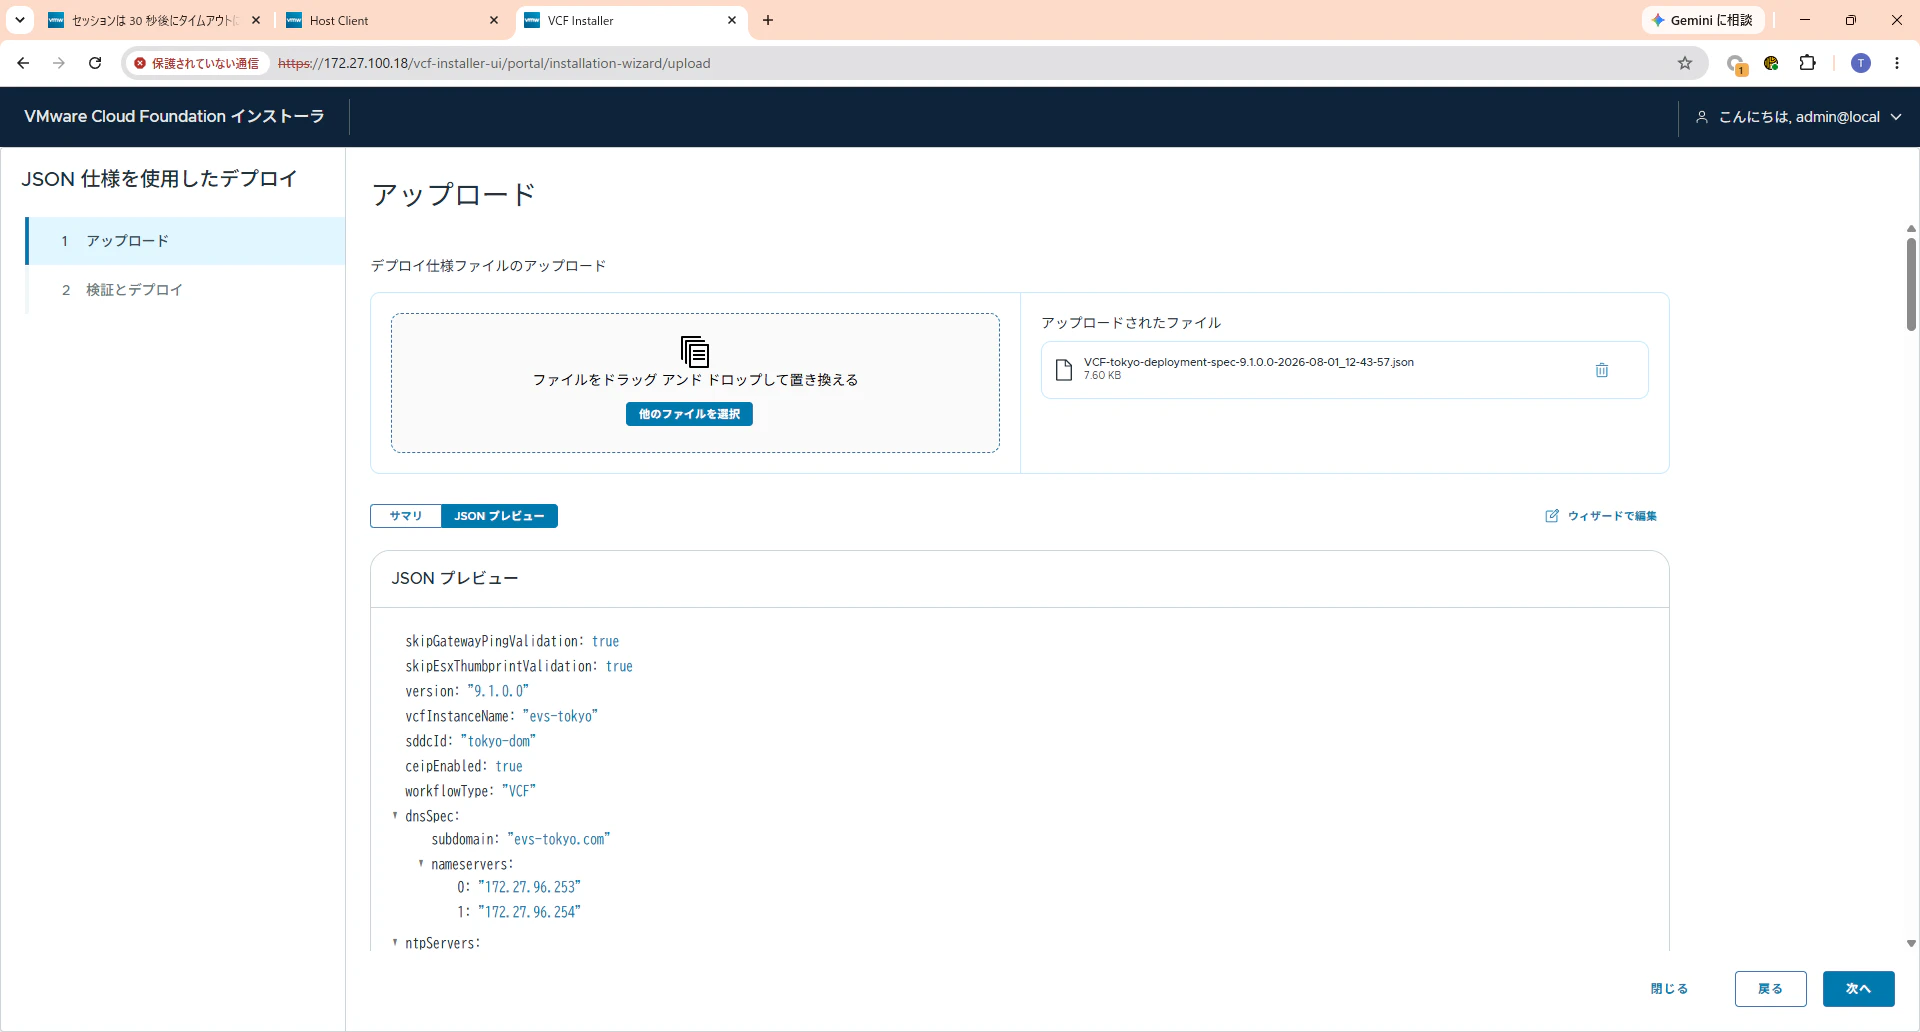The width and height of the screenshot is (1920, 1032).
Task: Select the JSON プレビュー tab
Action: point(499,516)
